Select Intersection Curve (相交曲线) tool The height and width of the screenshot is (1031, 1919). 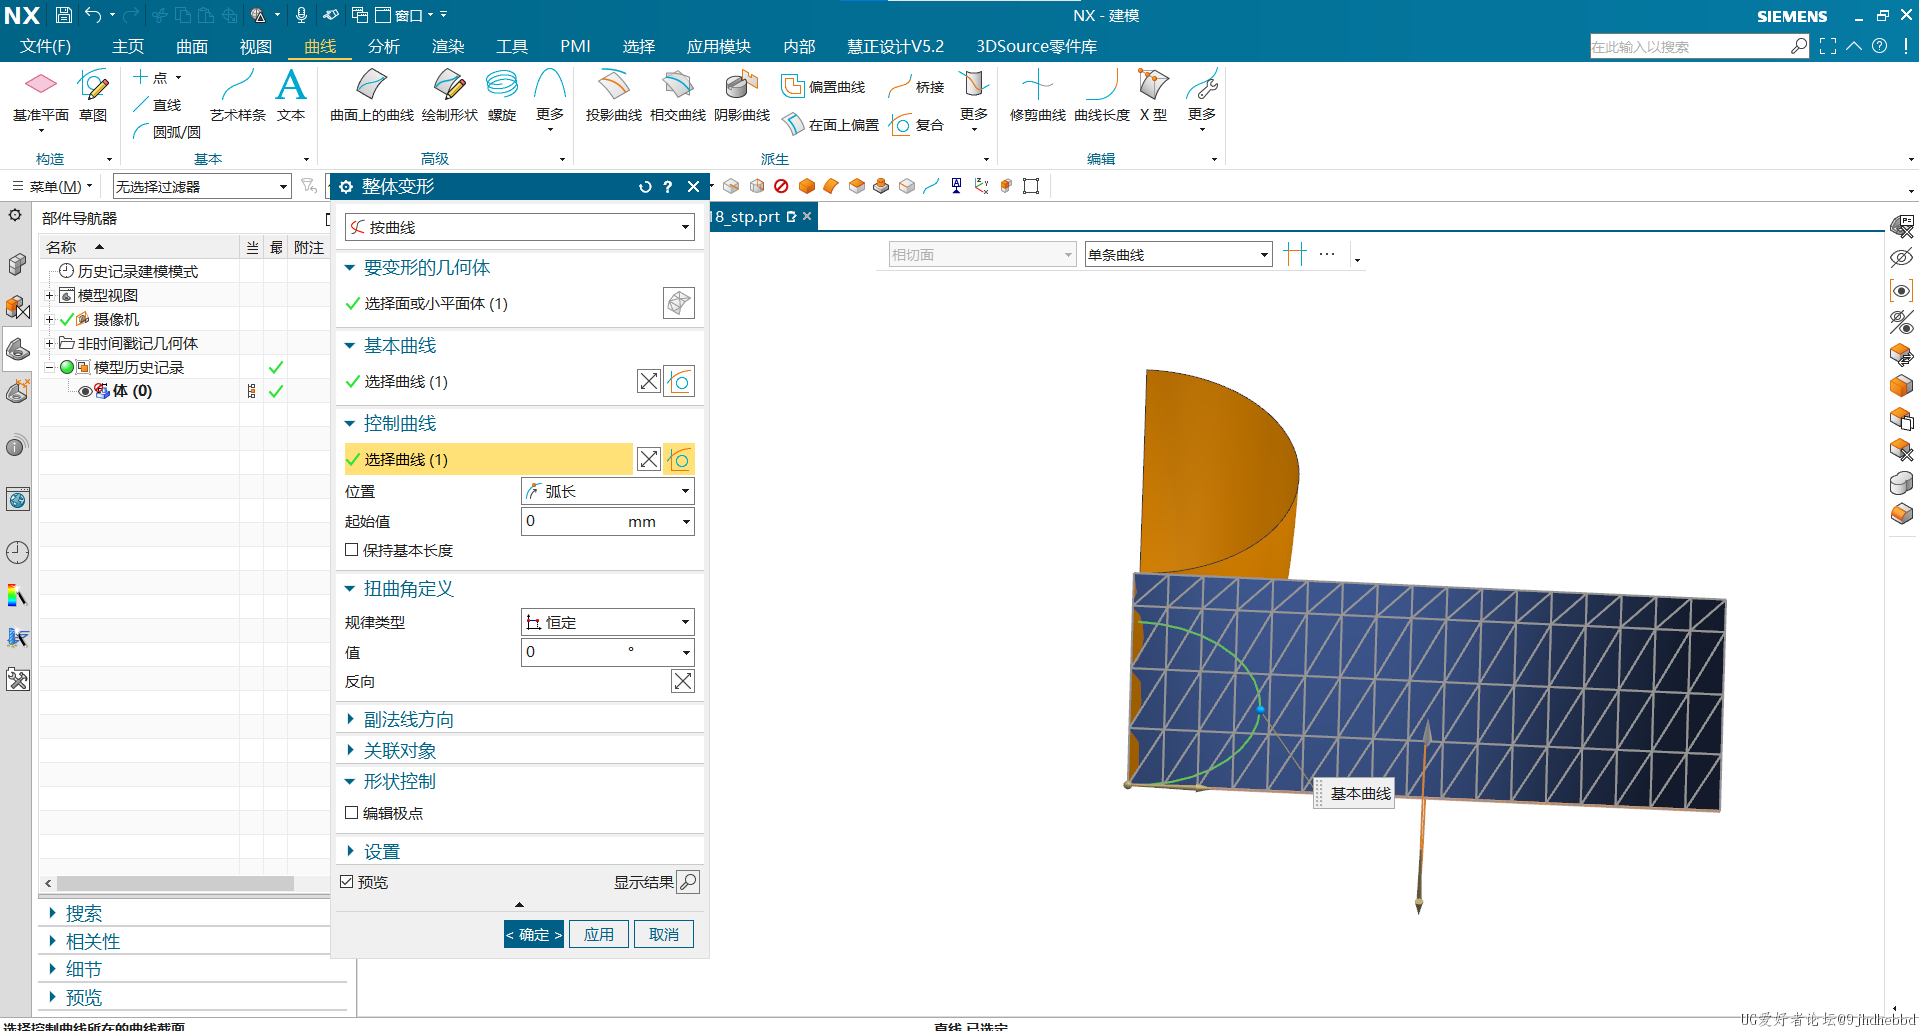tap(678, 96)
